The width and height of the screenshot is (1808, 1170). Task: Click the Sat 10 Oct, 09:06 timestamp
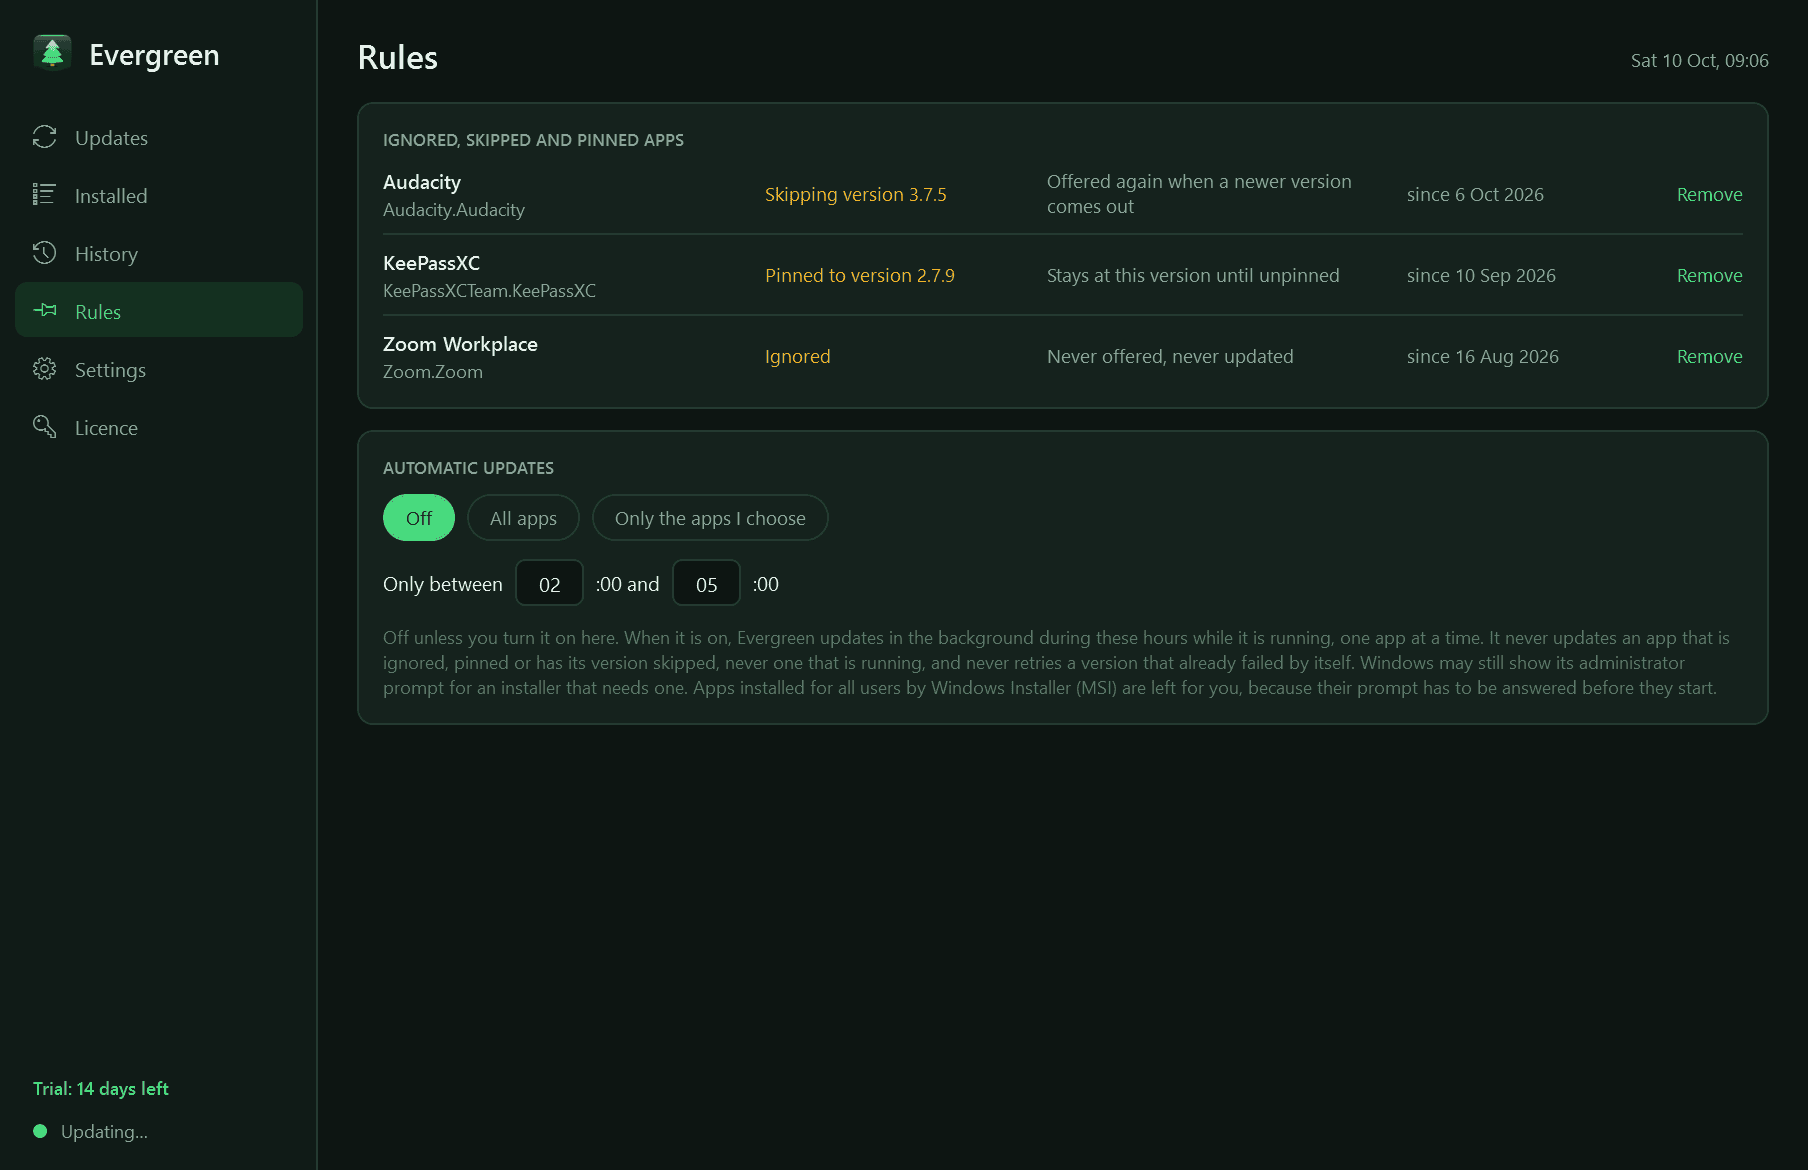click(x=1700, y=60)
